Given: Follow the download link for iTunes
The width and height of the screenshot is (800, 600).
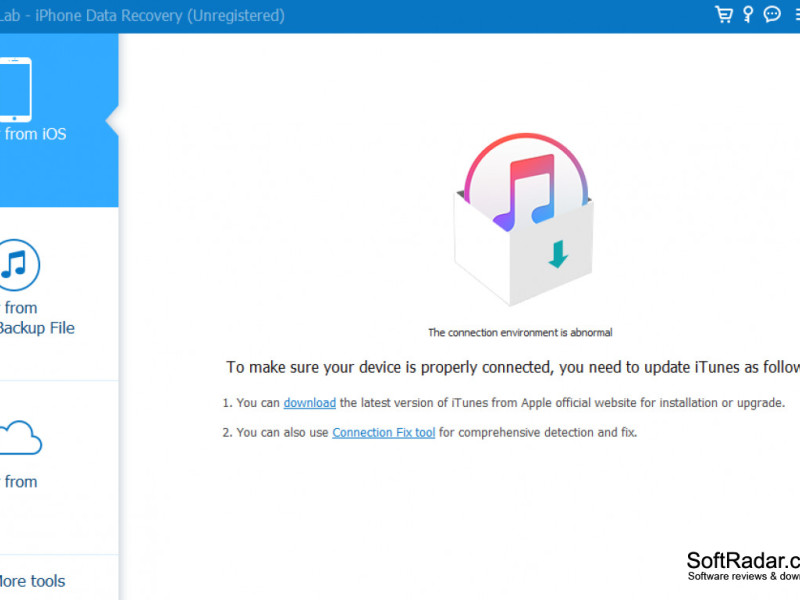Looking at the screenshot, I should pos(310,403).
